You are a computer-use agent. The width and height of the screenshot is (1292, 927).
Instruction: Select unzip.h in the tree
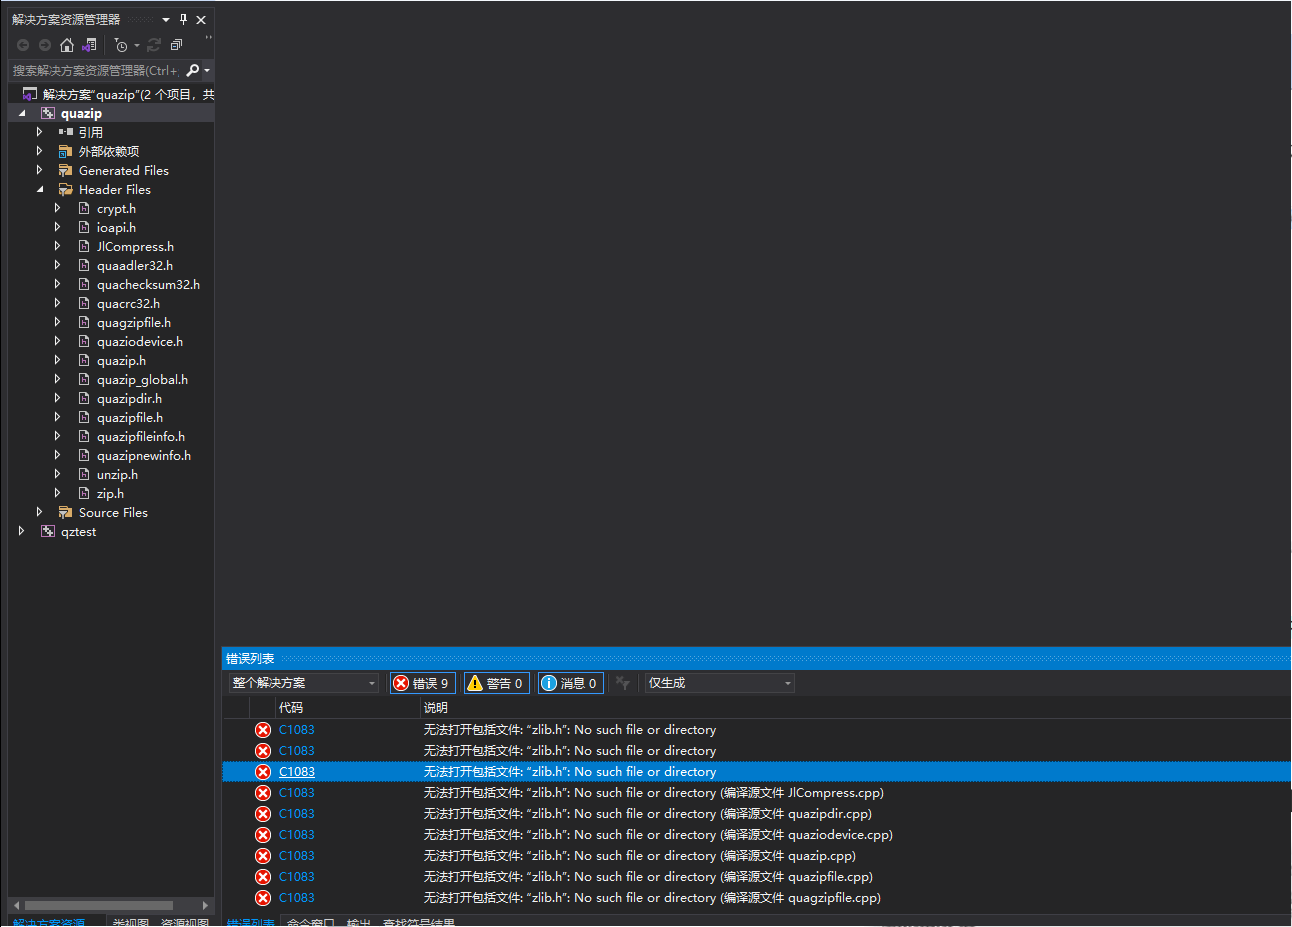[x=117, y=474]
